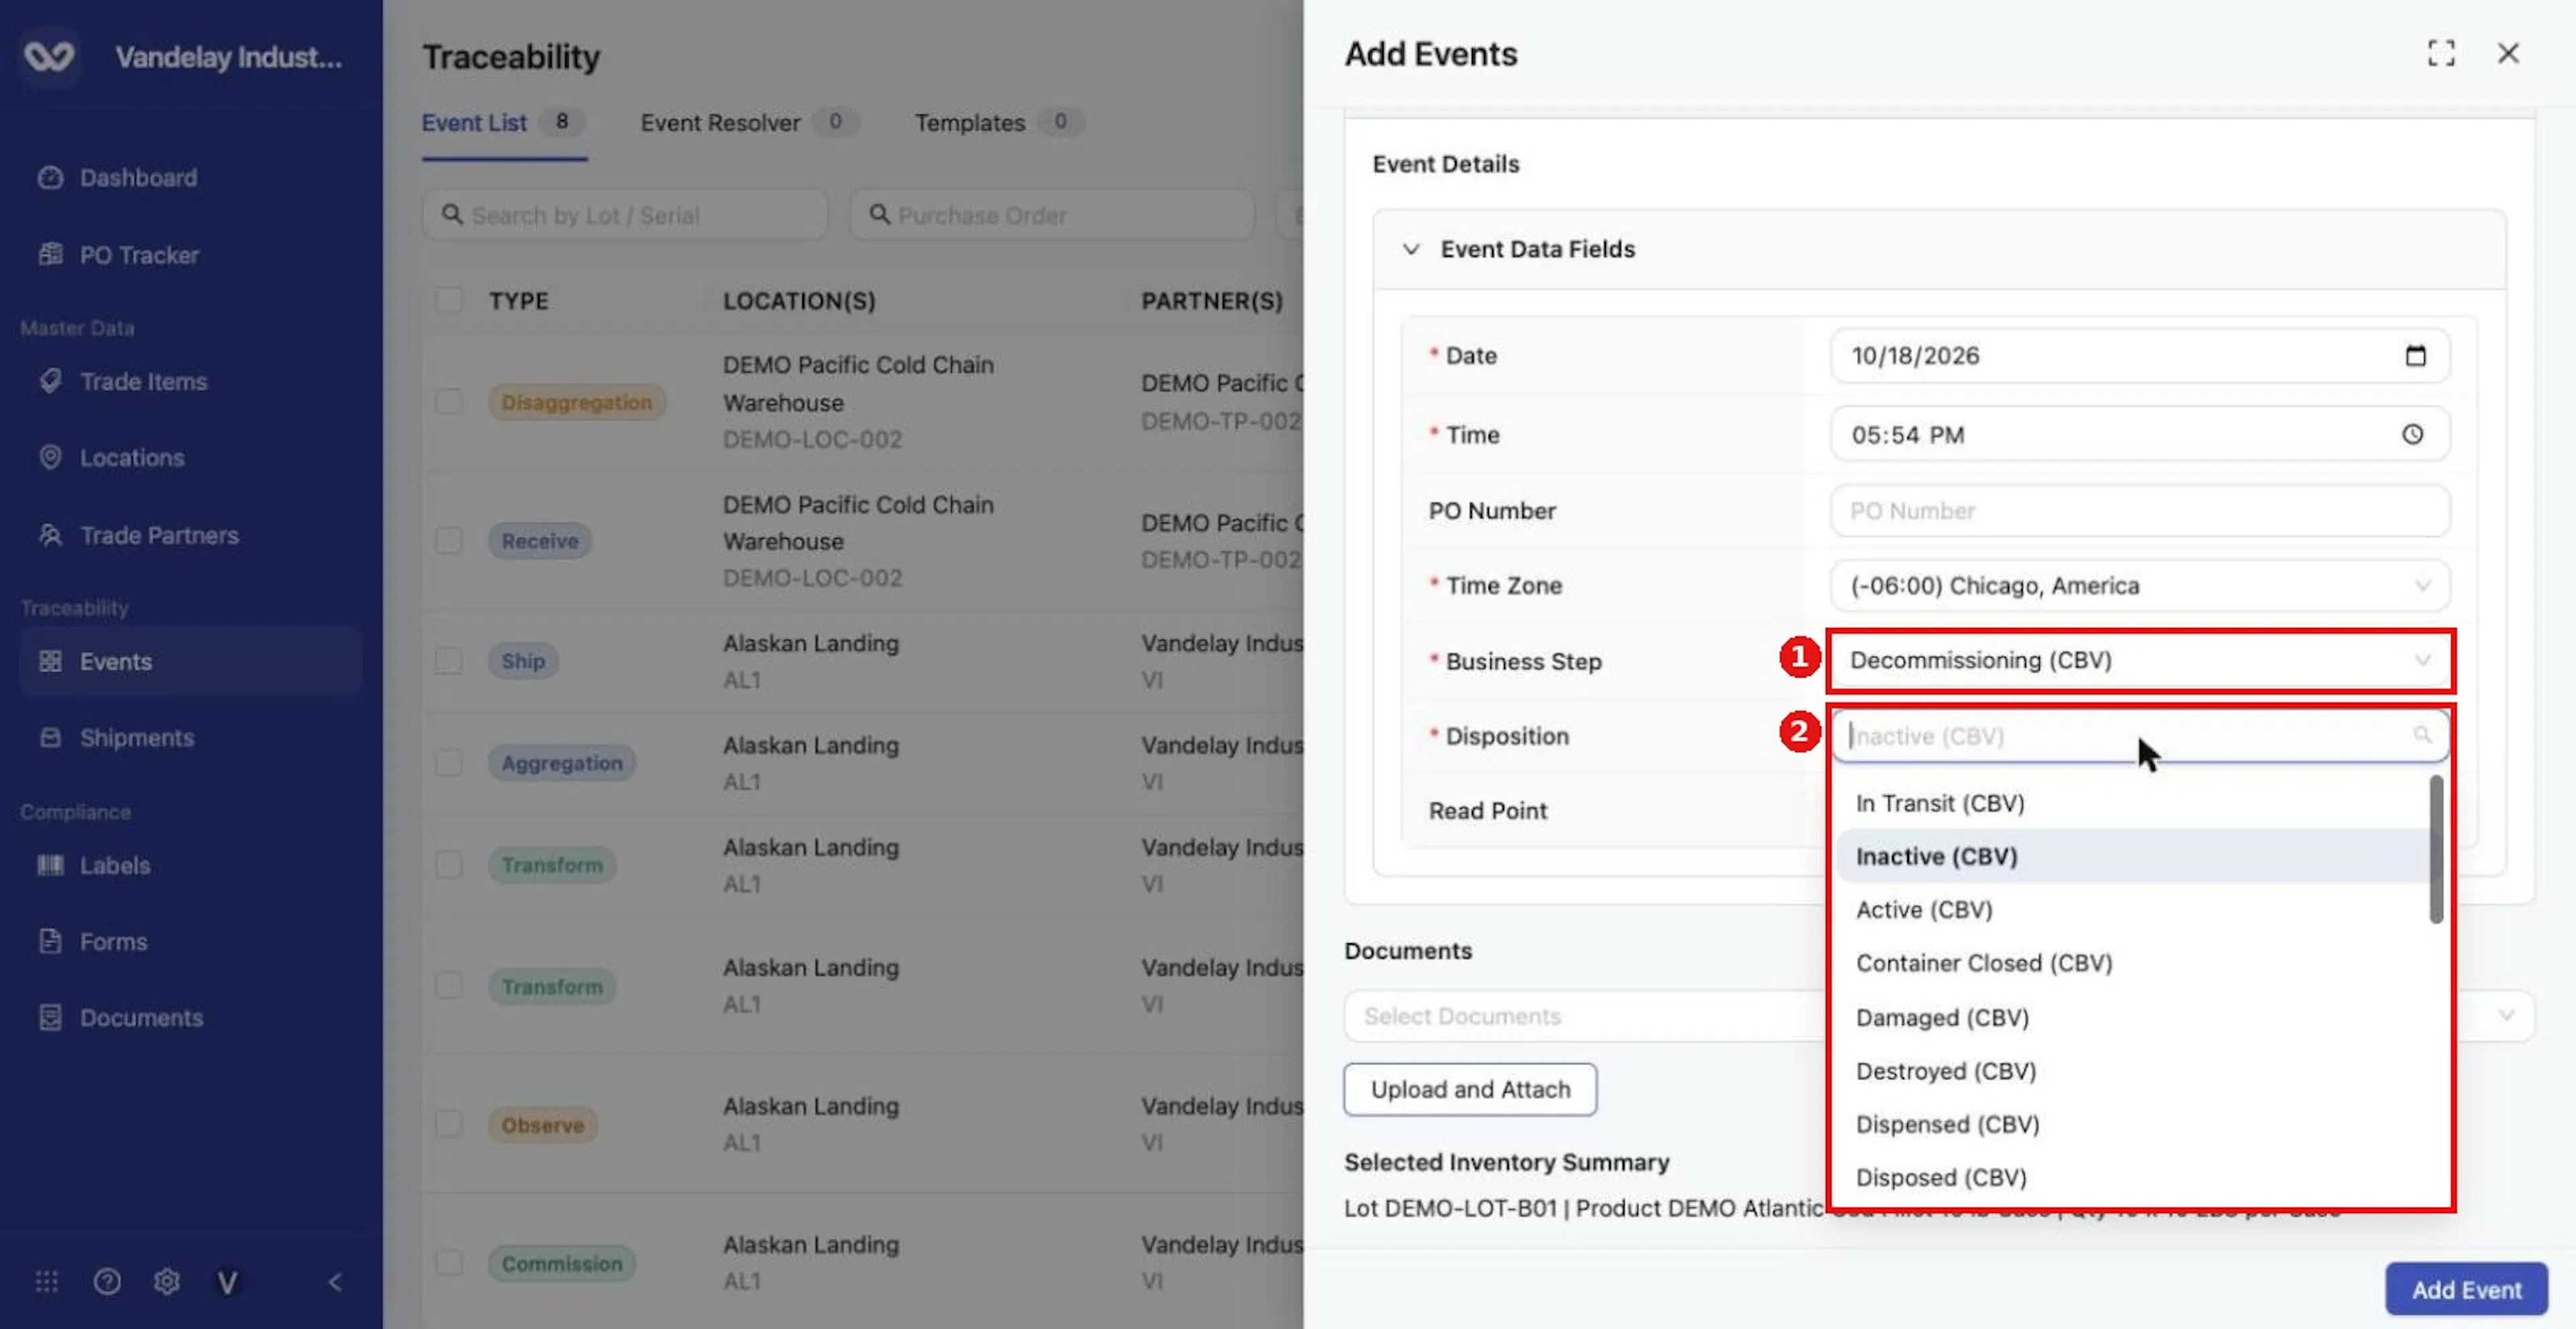Switch to the Event List tab
This screenshot has width=2576, height=1329.
pos(503,123)
